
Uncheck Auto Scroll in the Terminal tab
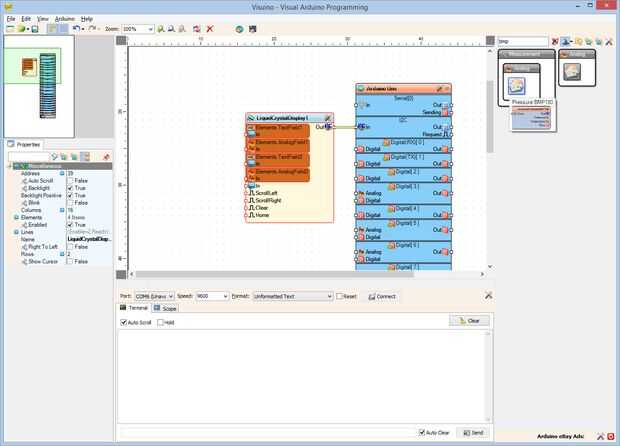pyautogui.click(x=123, y=322)
